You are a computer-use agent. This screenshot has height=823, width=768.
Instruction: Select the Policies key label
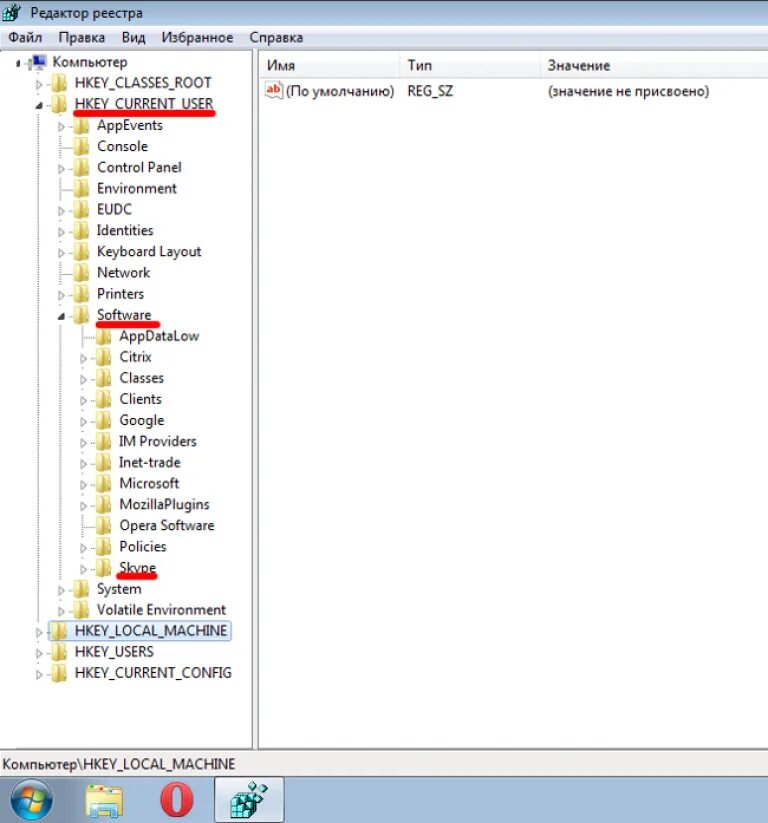143,546
